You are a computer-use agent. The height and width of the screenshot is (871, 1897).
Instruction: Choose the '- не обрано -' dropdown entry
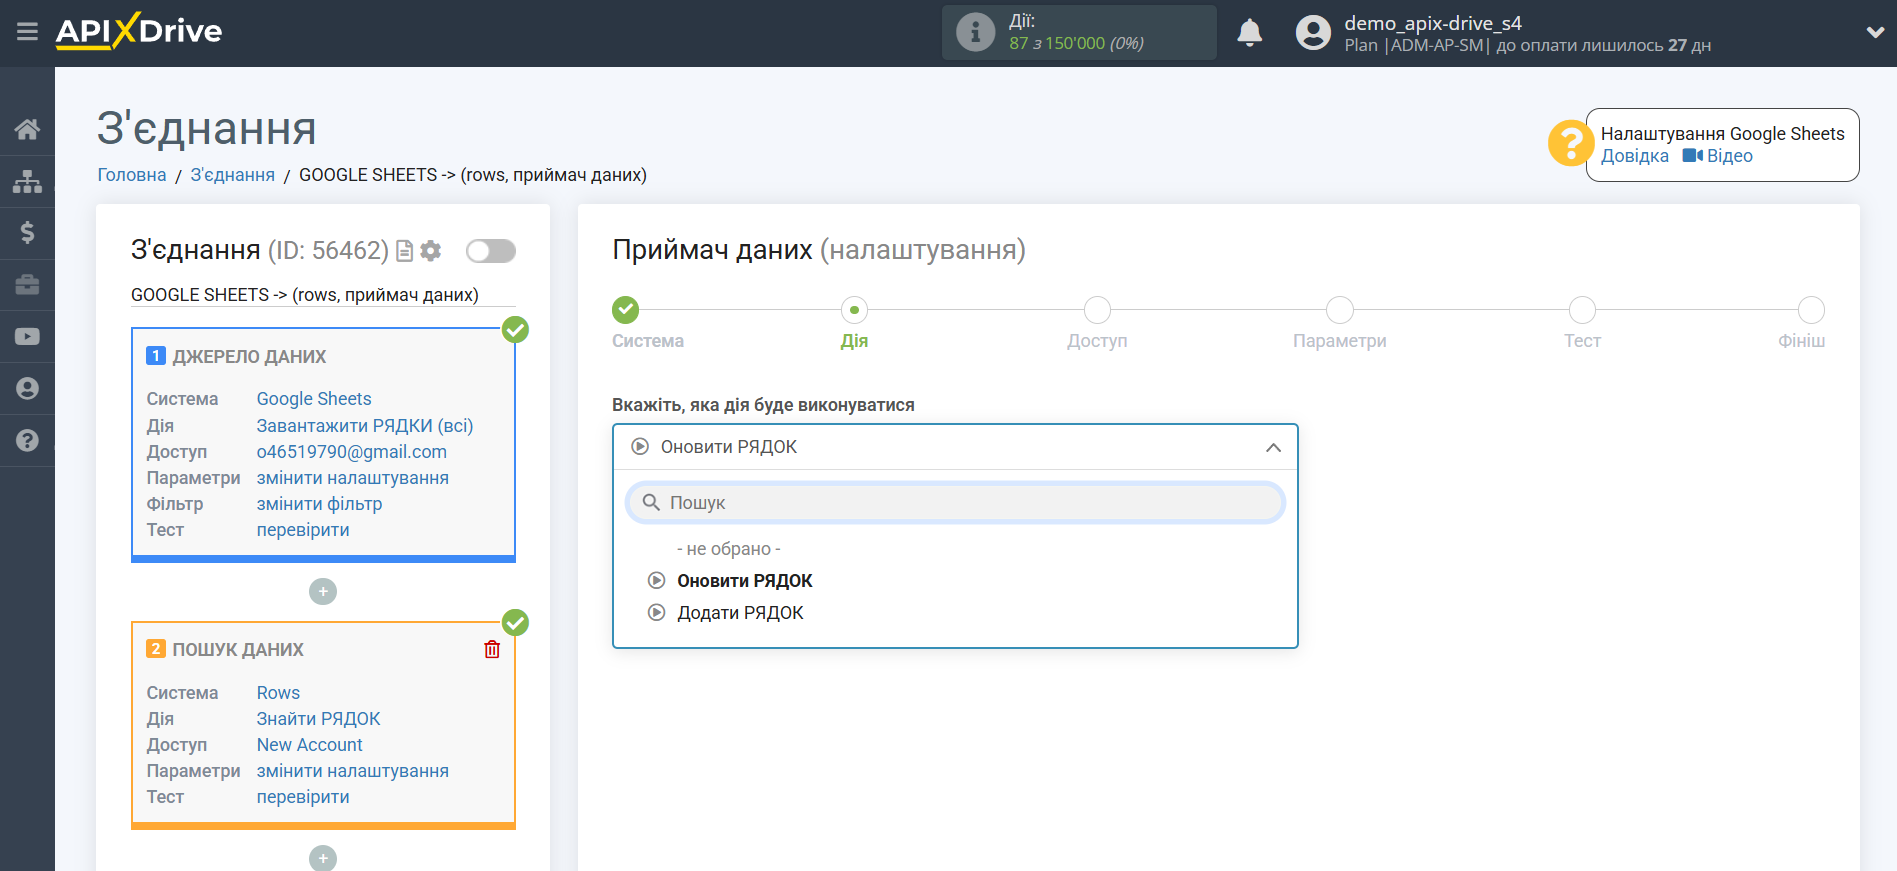point(728,549)
